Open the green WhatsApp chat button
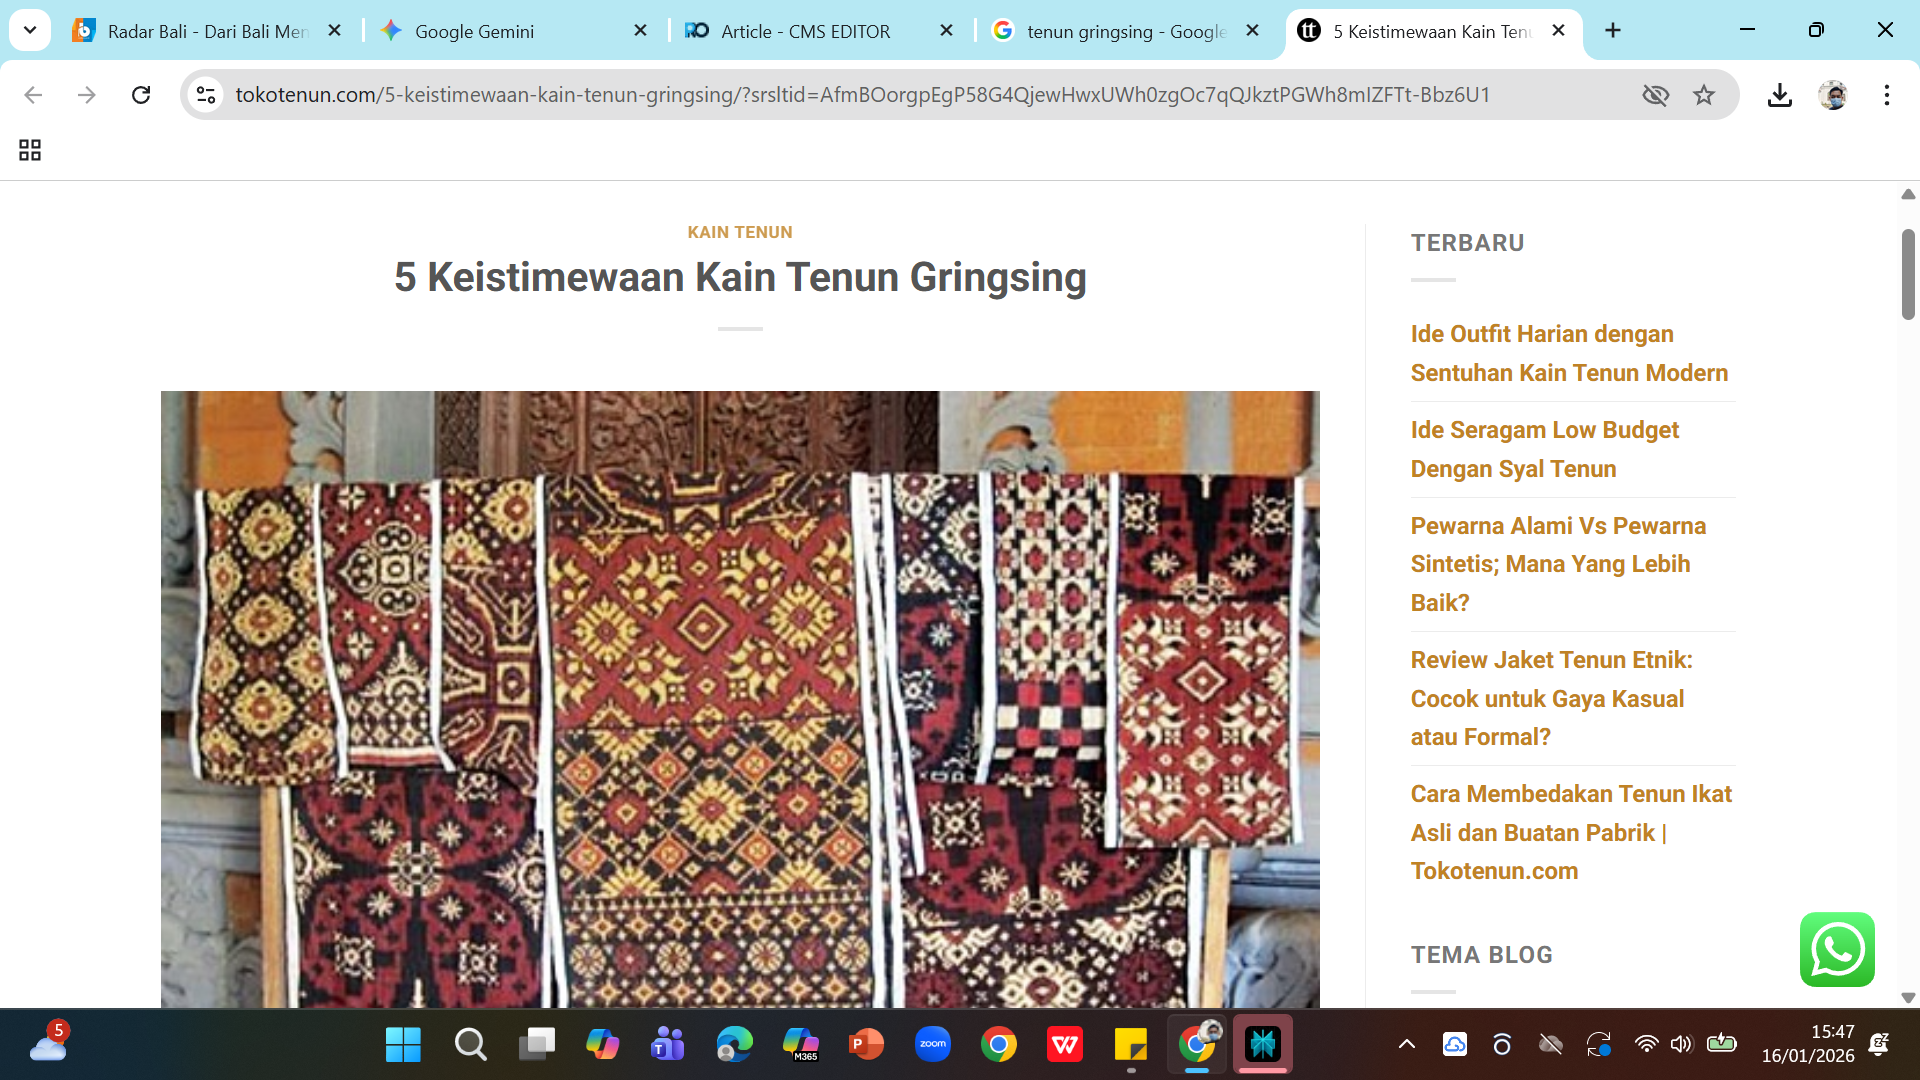The height and width of the screenshot is (1080, 1920). (x=1838, y=949)
